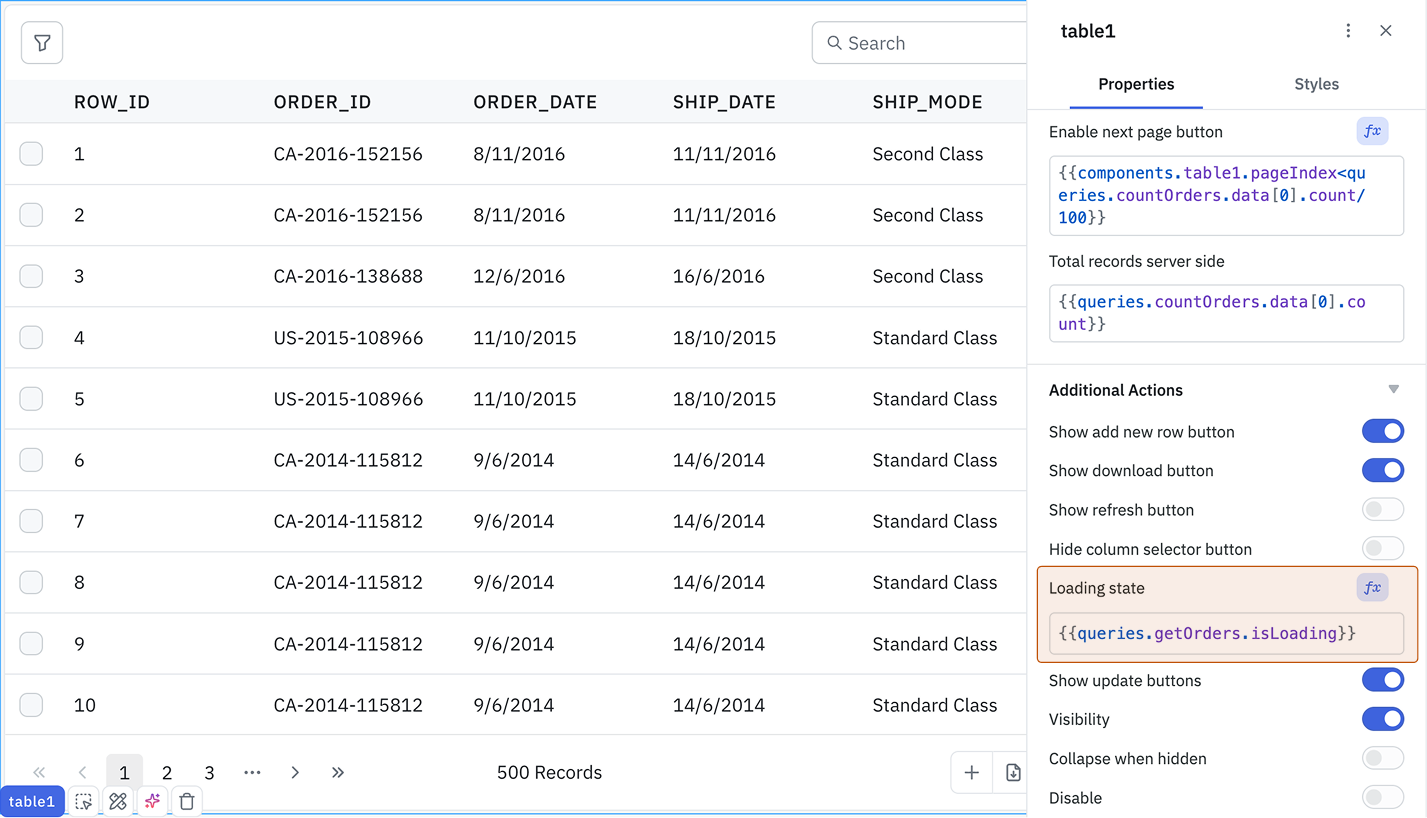Go to previous page with left chevron
This screenshot has height=818, width=1427.
point(82,772)
